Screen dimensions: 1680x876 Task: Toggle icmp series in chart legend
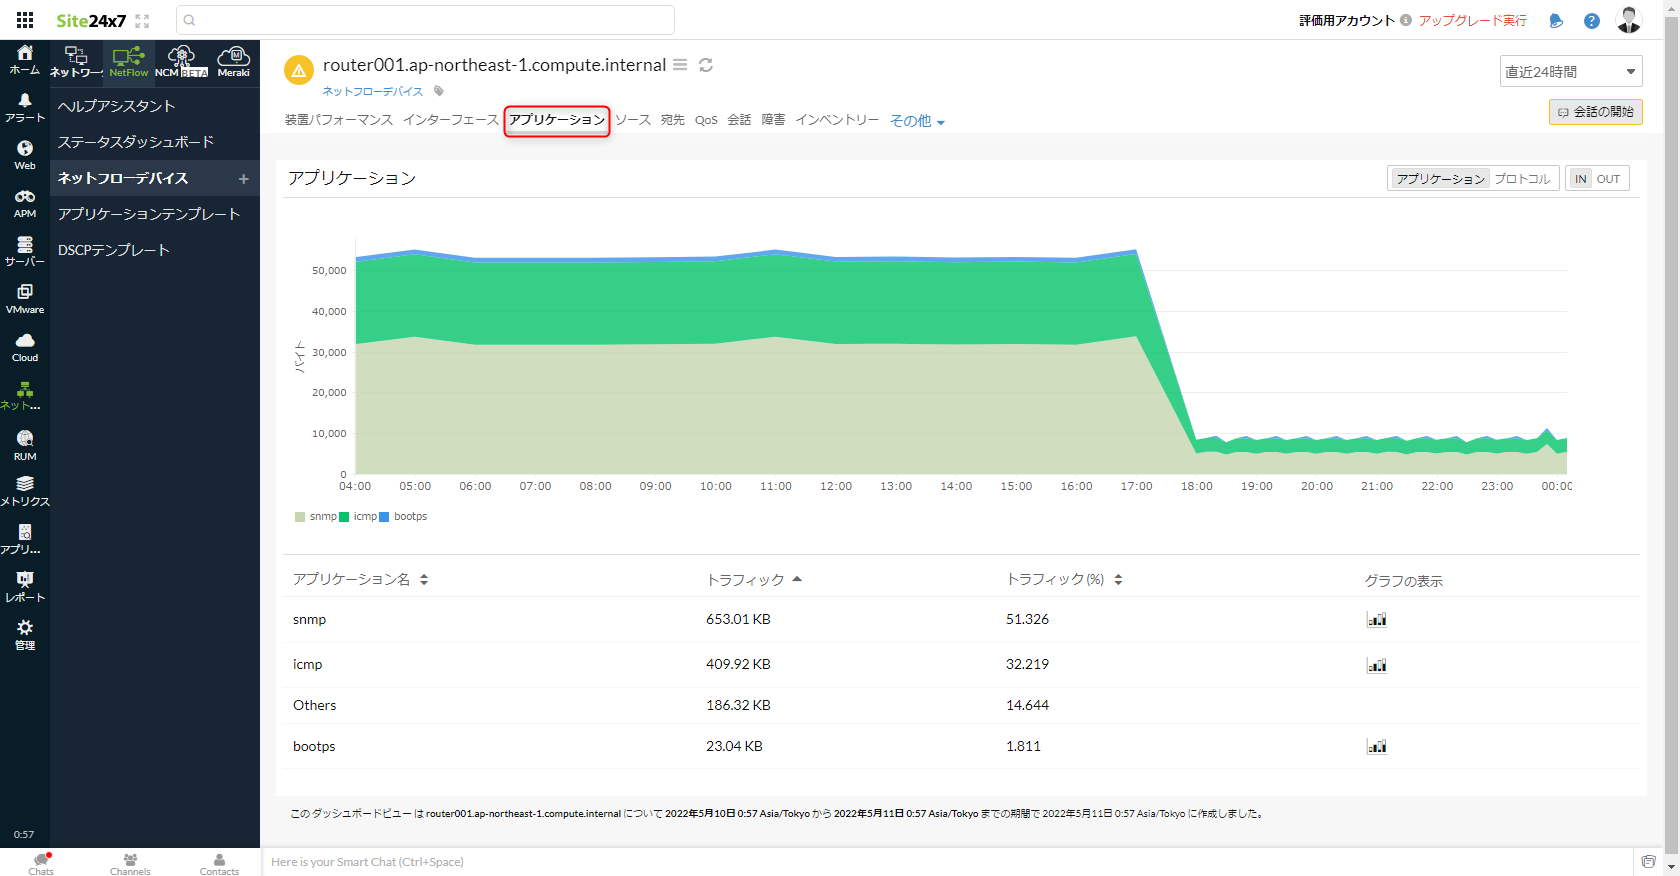359,517
